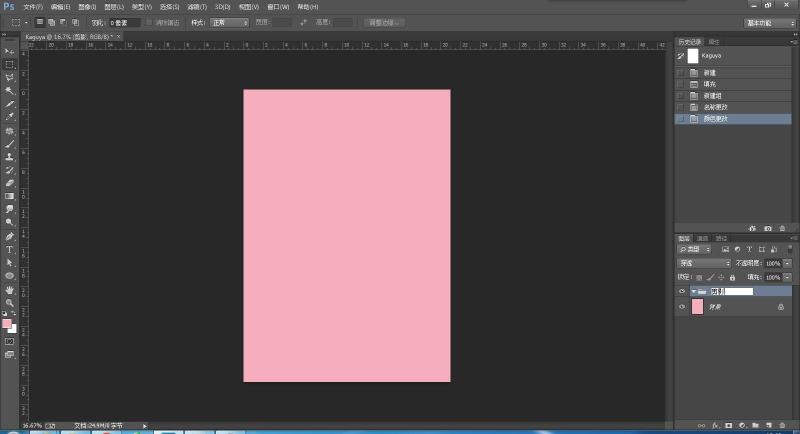This screenshot has height=434, width=800.
Task: Open the workspace switcher dropdown
Action: click(x=769, y=23)
